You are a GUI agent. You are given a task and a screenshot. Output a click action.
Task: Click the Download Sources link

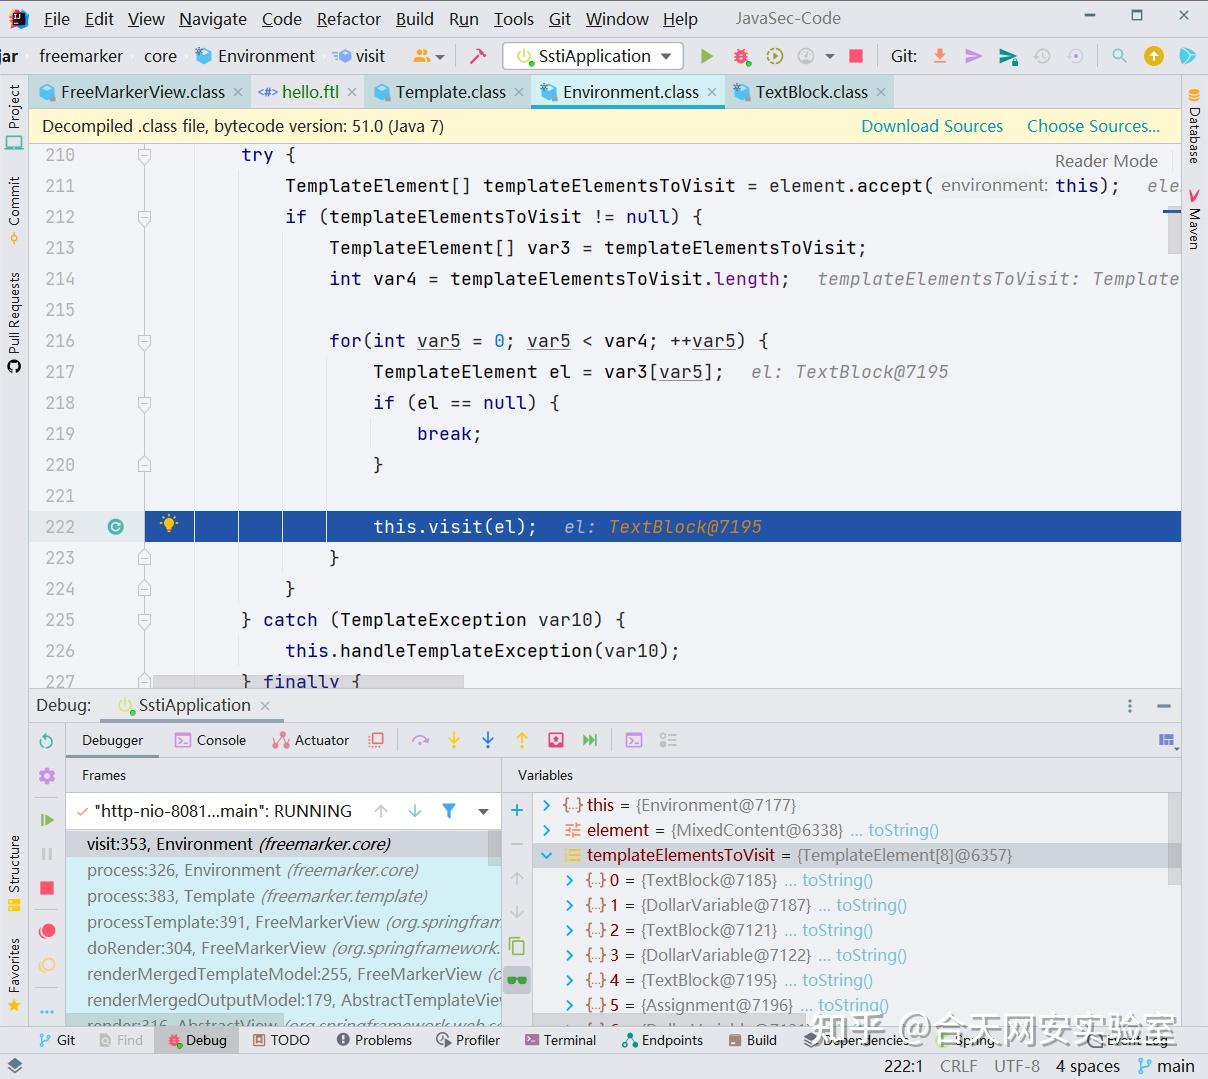click(x=932, y=126)
